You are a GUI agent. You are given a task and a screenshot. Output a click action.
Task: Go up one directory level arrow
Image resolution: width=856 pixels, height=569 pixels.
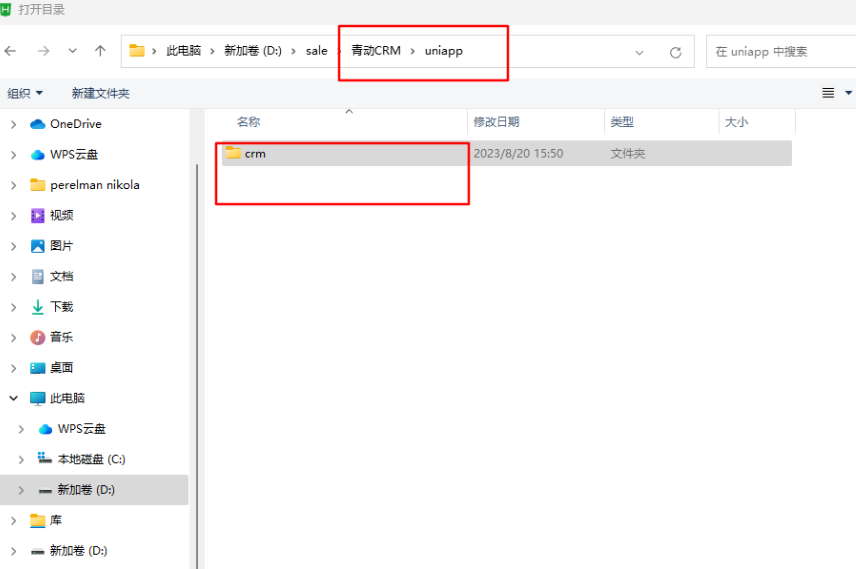coord(100,51)
